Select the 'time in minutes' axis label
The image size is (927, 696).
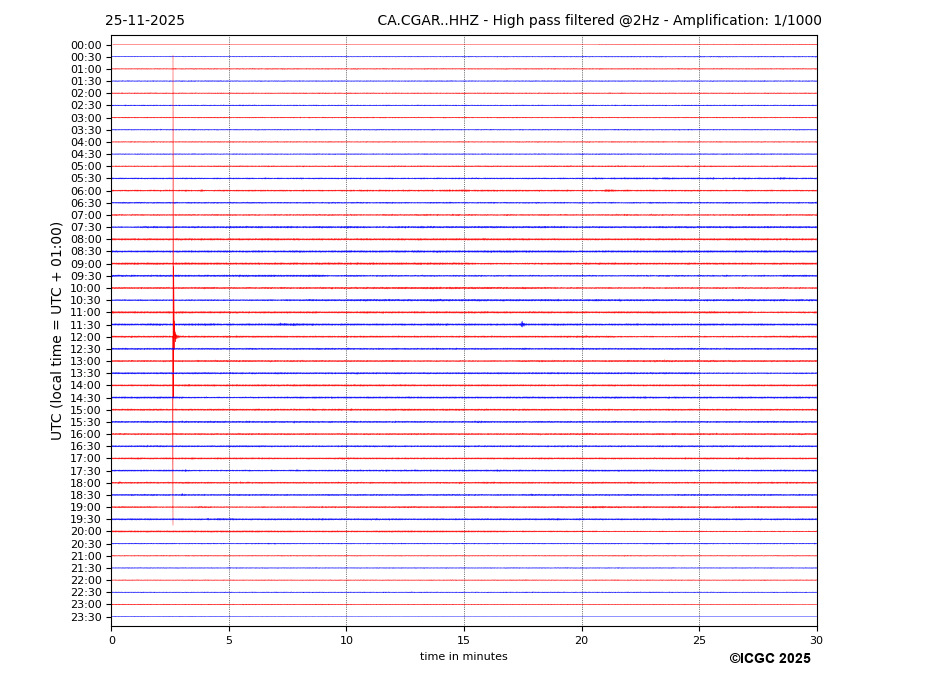click(463, 657)
